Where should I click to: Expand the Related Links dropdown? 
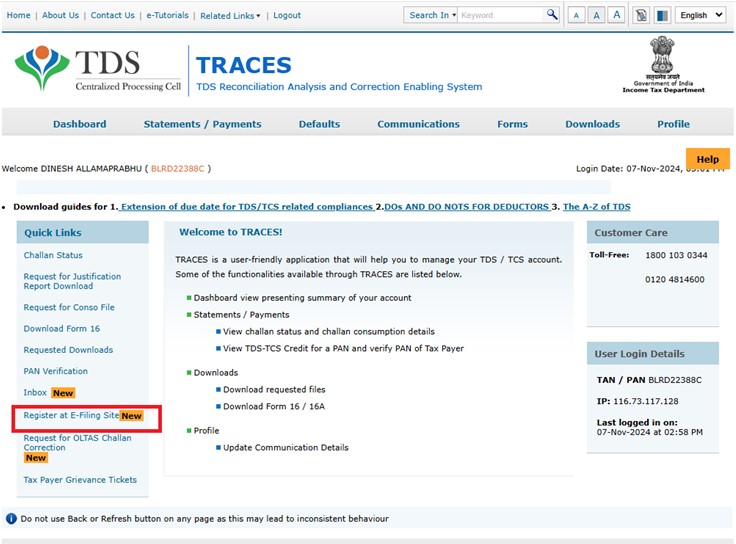(230, 15)
